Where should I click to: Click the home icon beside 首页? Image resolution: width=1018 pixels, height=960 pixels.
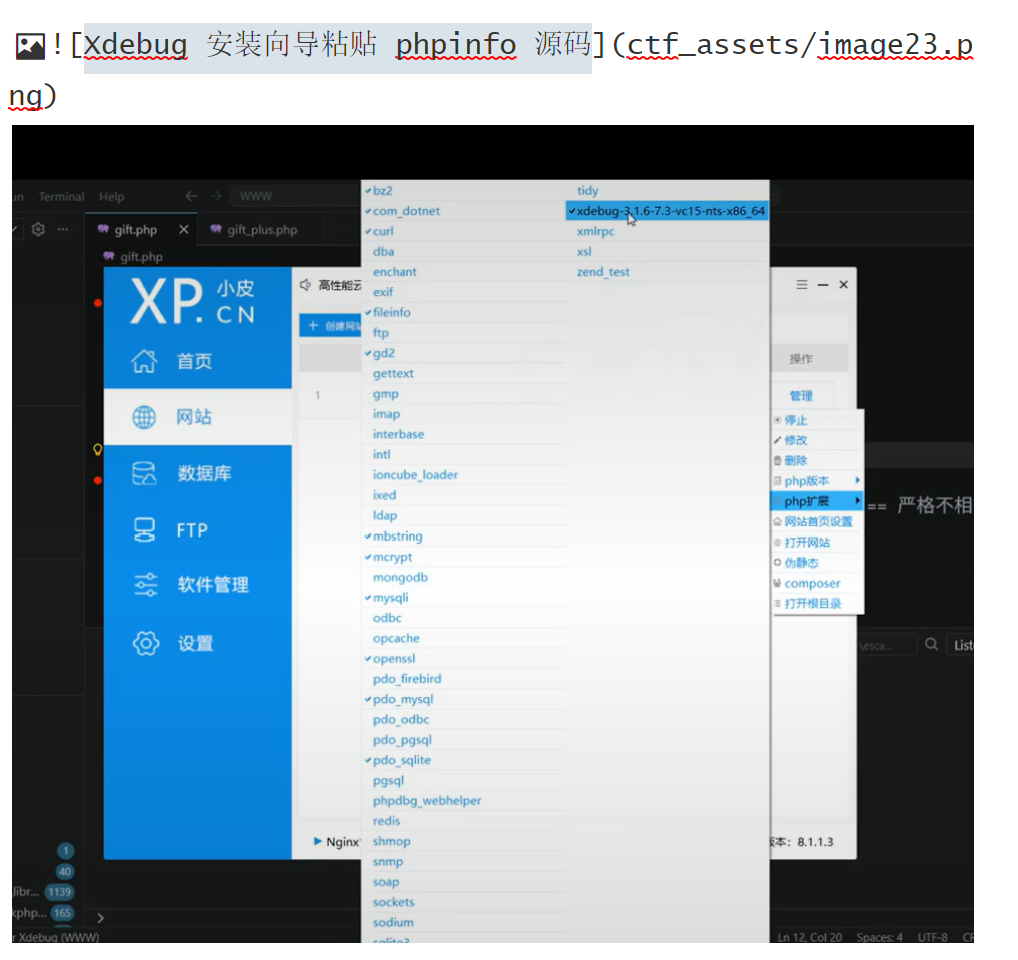[144, 361]
